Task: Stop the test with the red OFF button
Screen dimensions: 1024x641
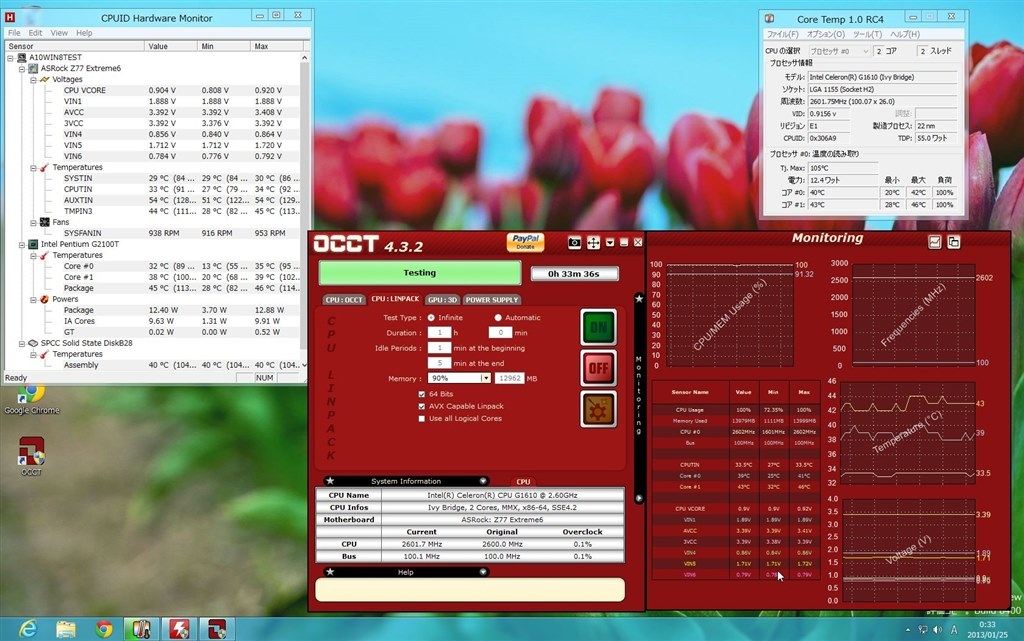Action: pyautogui.click(x=598, y=368)
